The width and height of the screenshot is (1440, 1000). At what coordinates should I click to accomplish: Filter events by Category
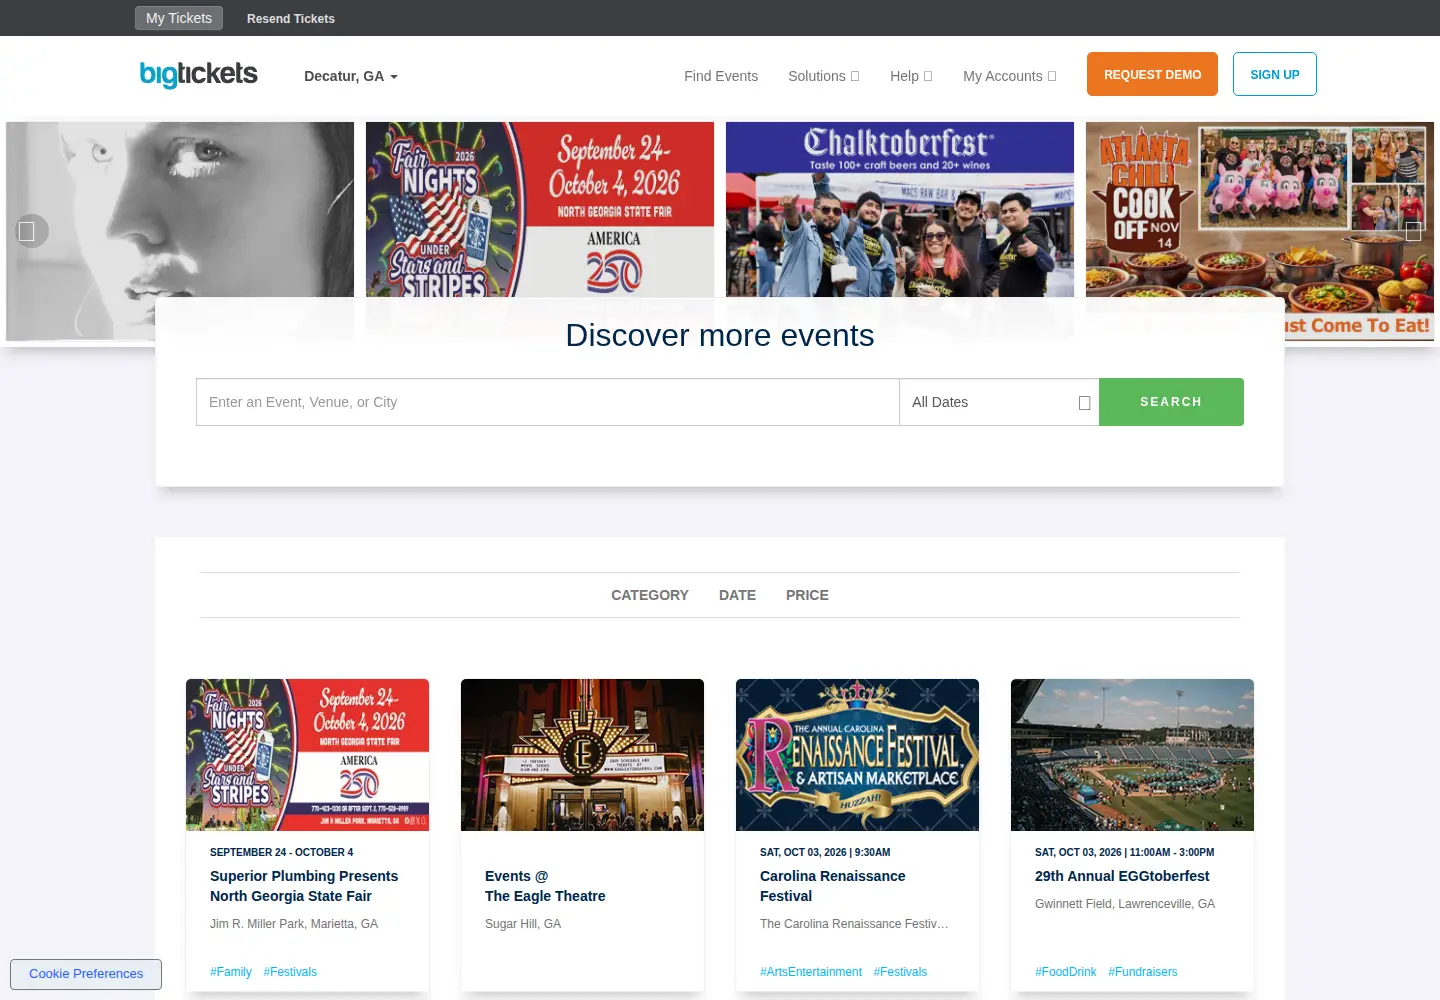click(650, 595)
